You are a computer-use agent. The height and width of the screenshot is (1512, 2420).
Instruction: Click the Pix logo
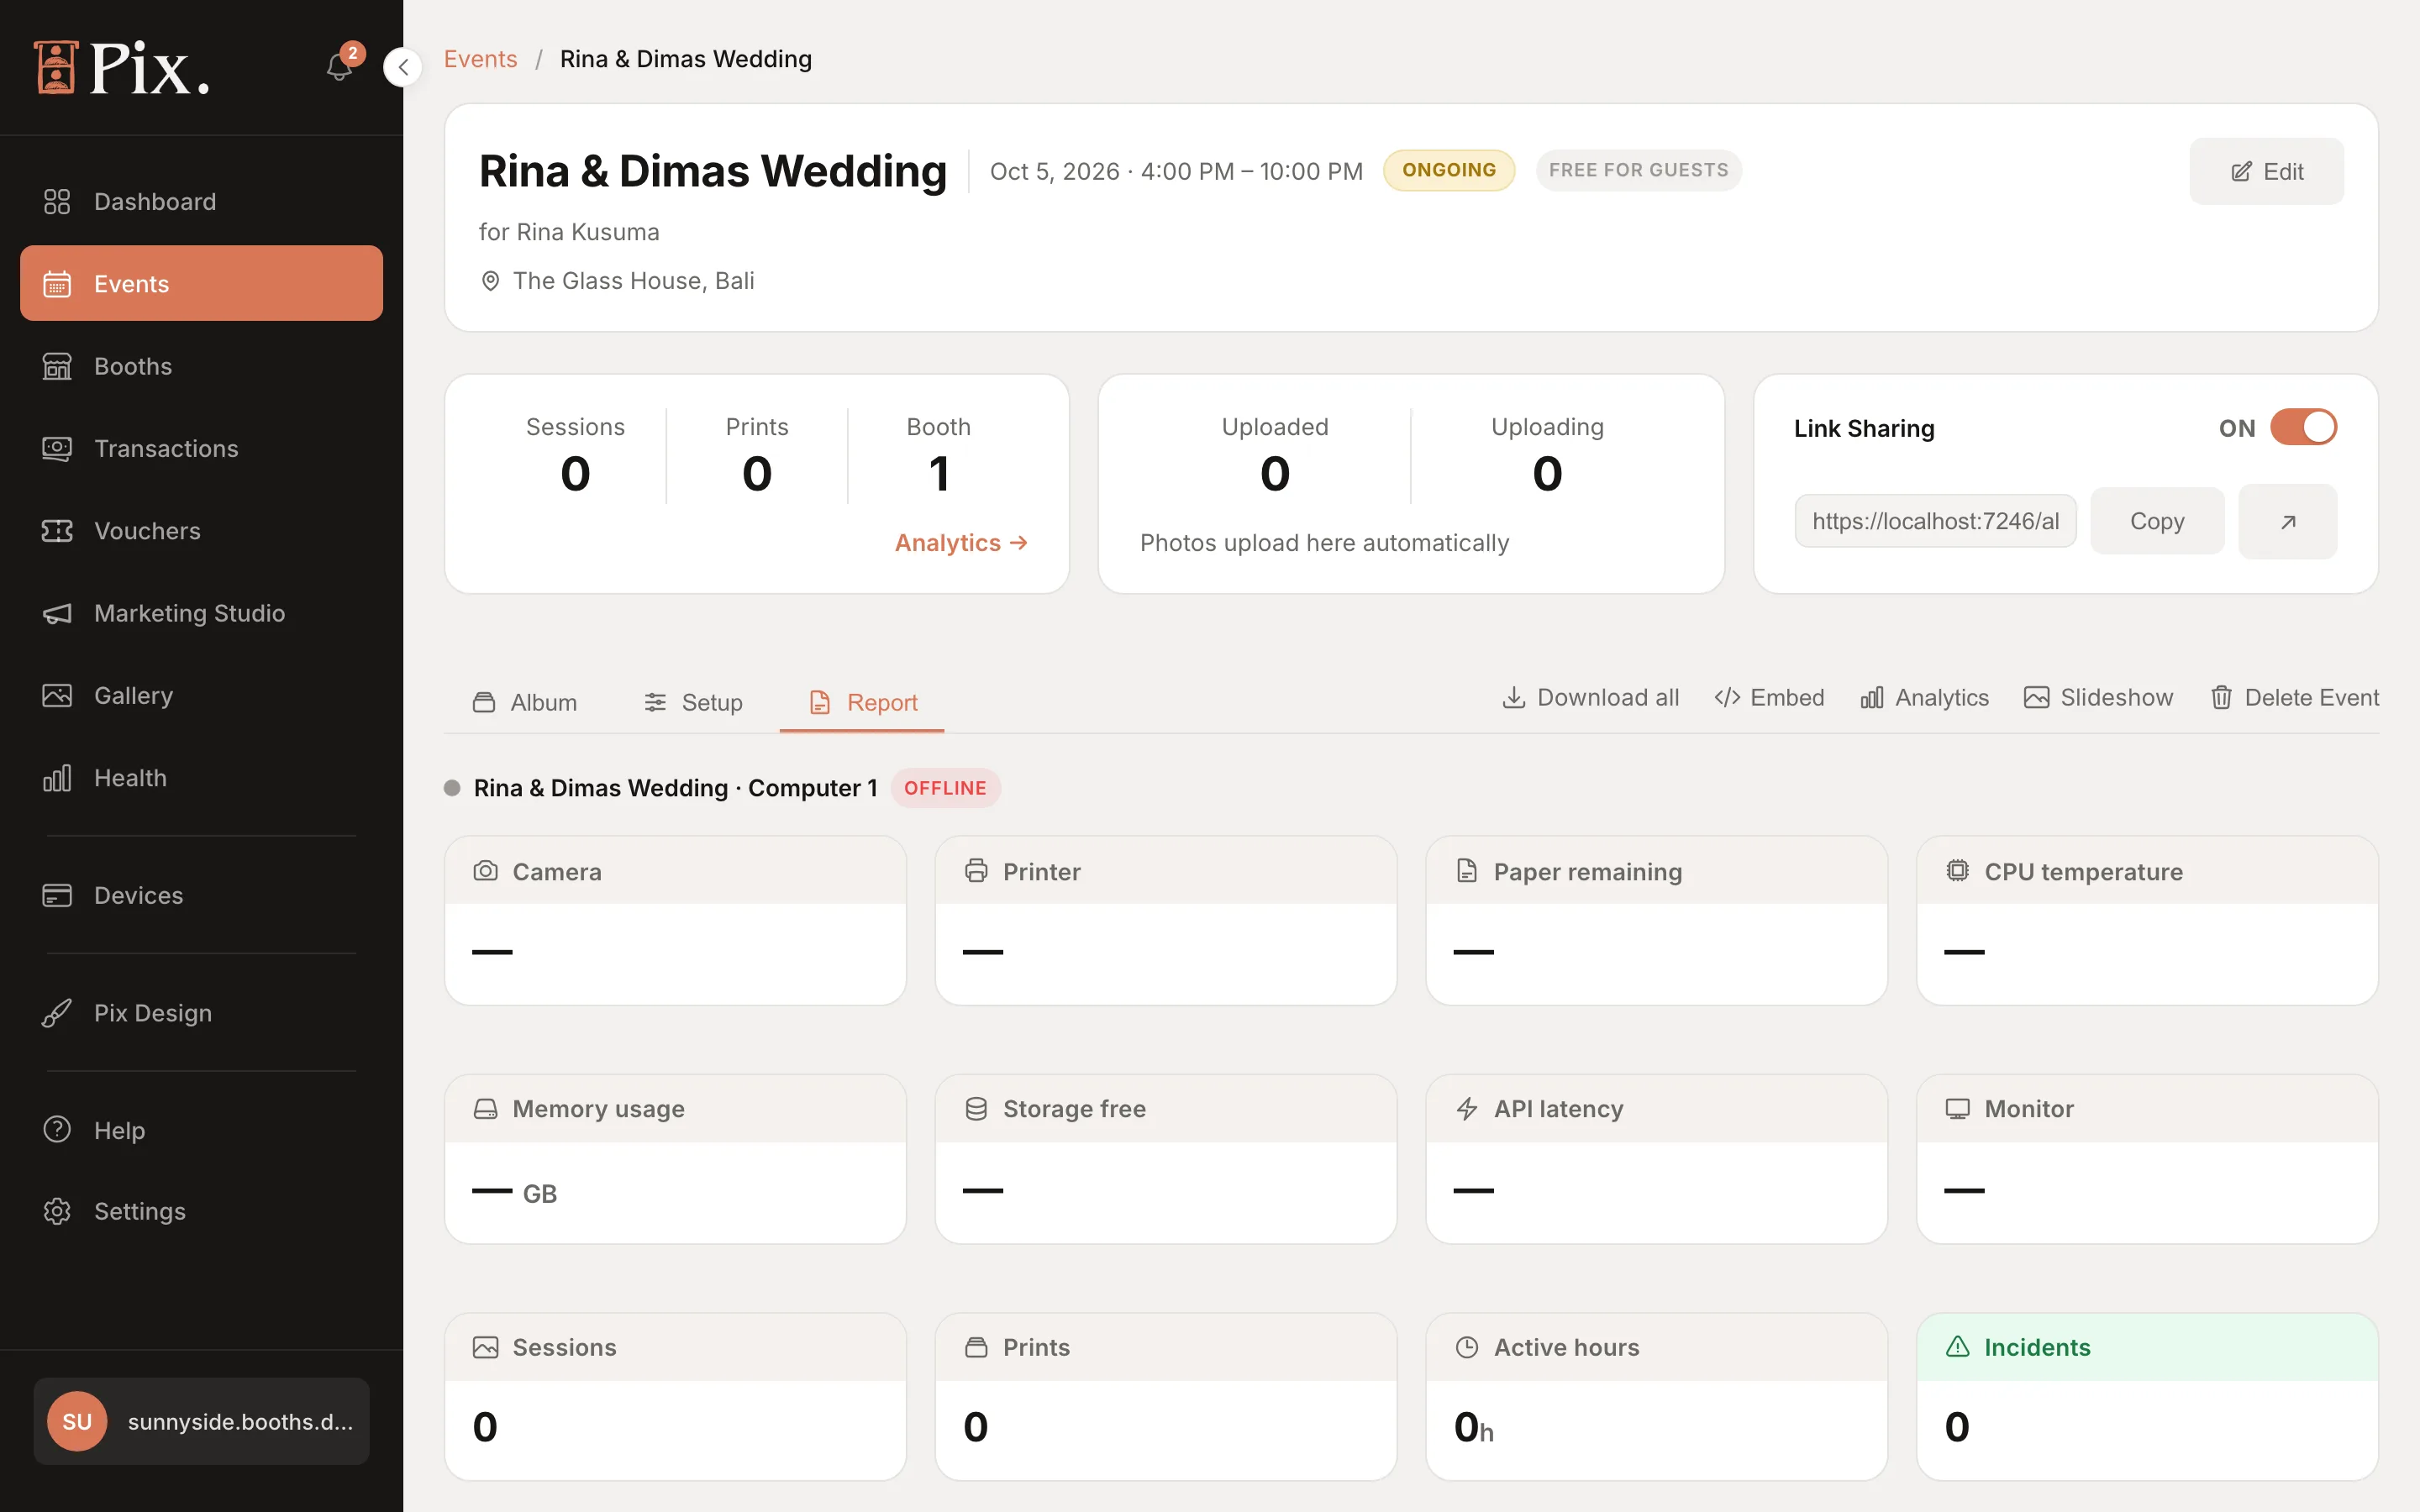click(x=122, y=68)
